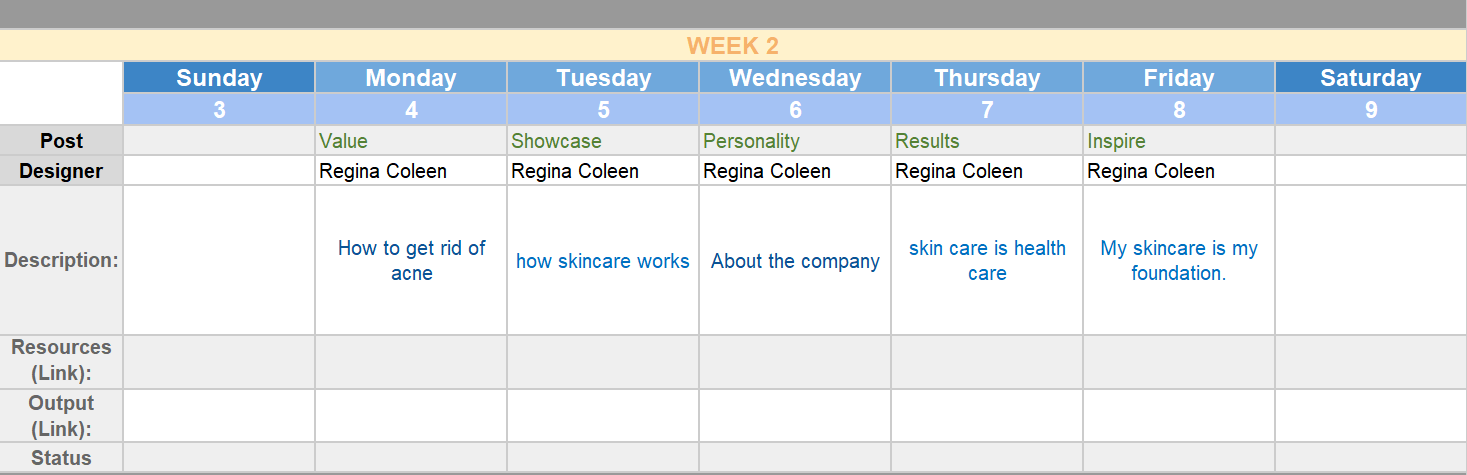Viewport: 1467px width, 475px height.
Task: Select Friday's Inspire post cell
Action: pyautogui.click(x=1179, y=141)
